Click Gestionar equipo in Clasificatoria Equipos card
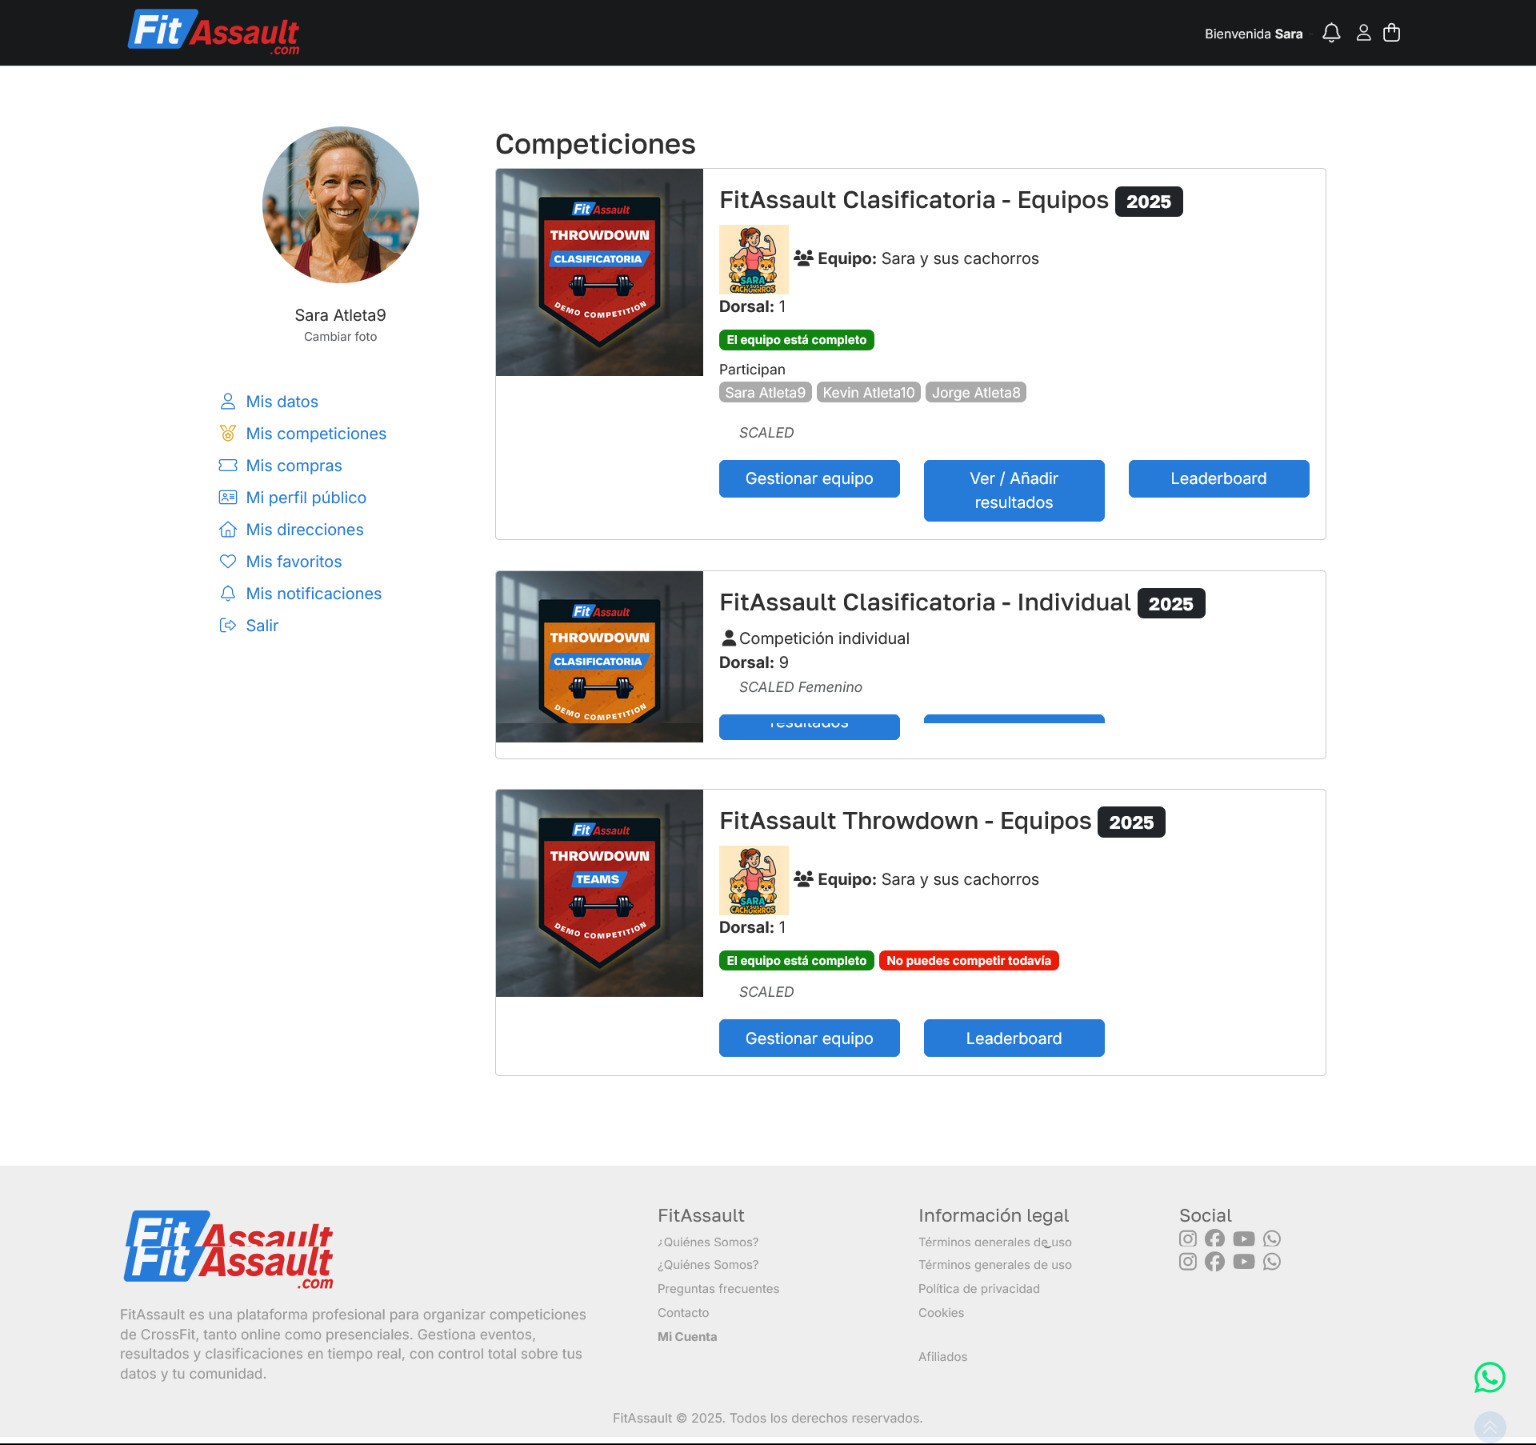Viewport: 1536px width, 1445px height. pyautogui.click(x=809, y=478)
